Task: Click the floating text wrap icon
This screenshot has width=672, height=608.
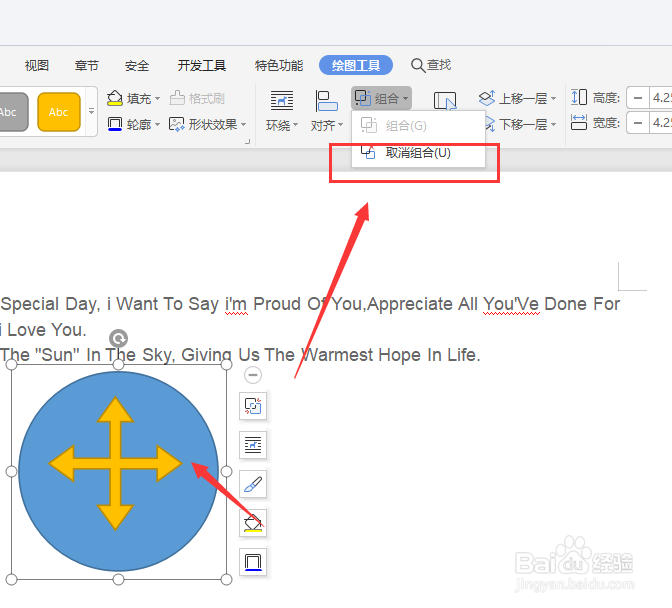Action: [253, 445]
